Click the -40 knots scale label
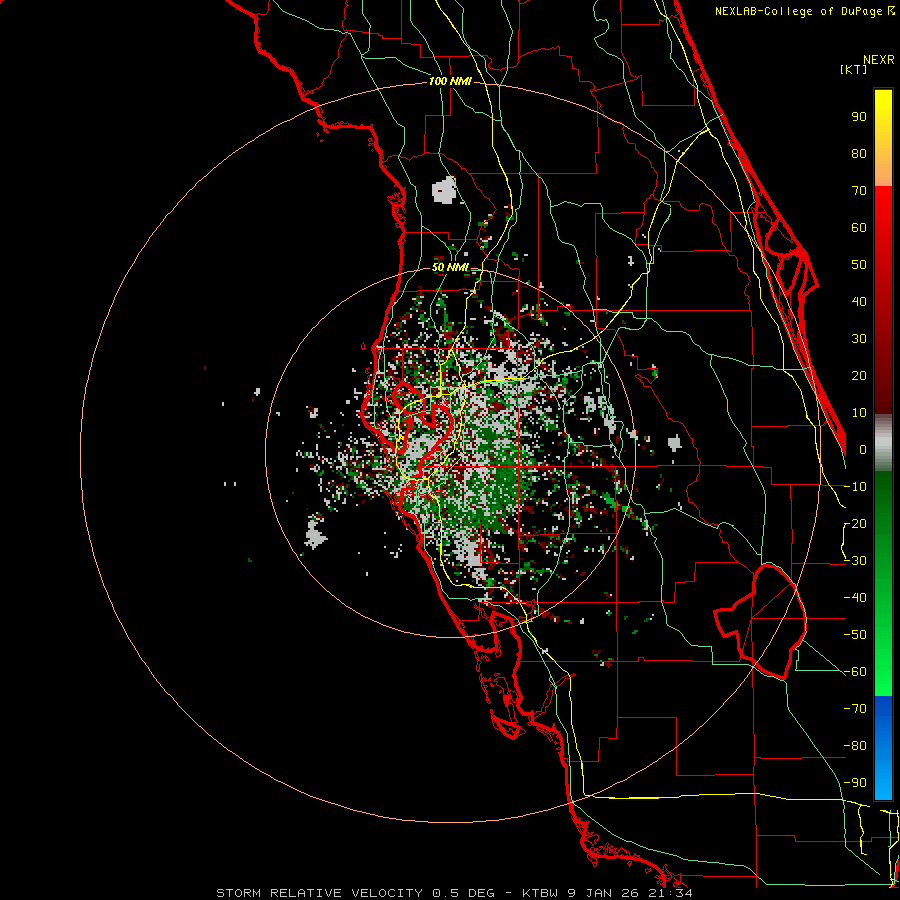The width and height of the screenshot is (900, 900). coord(855,598)
